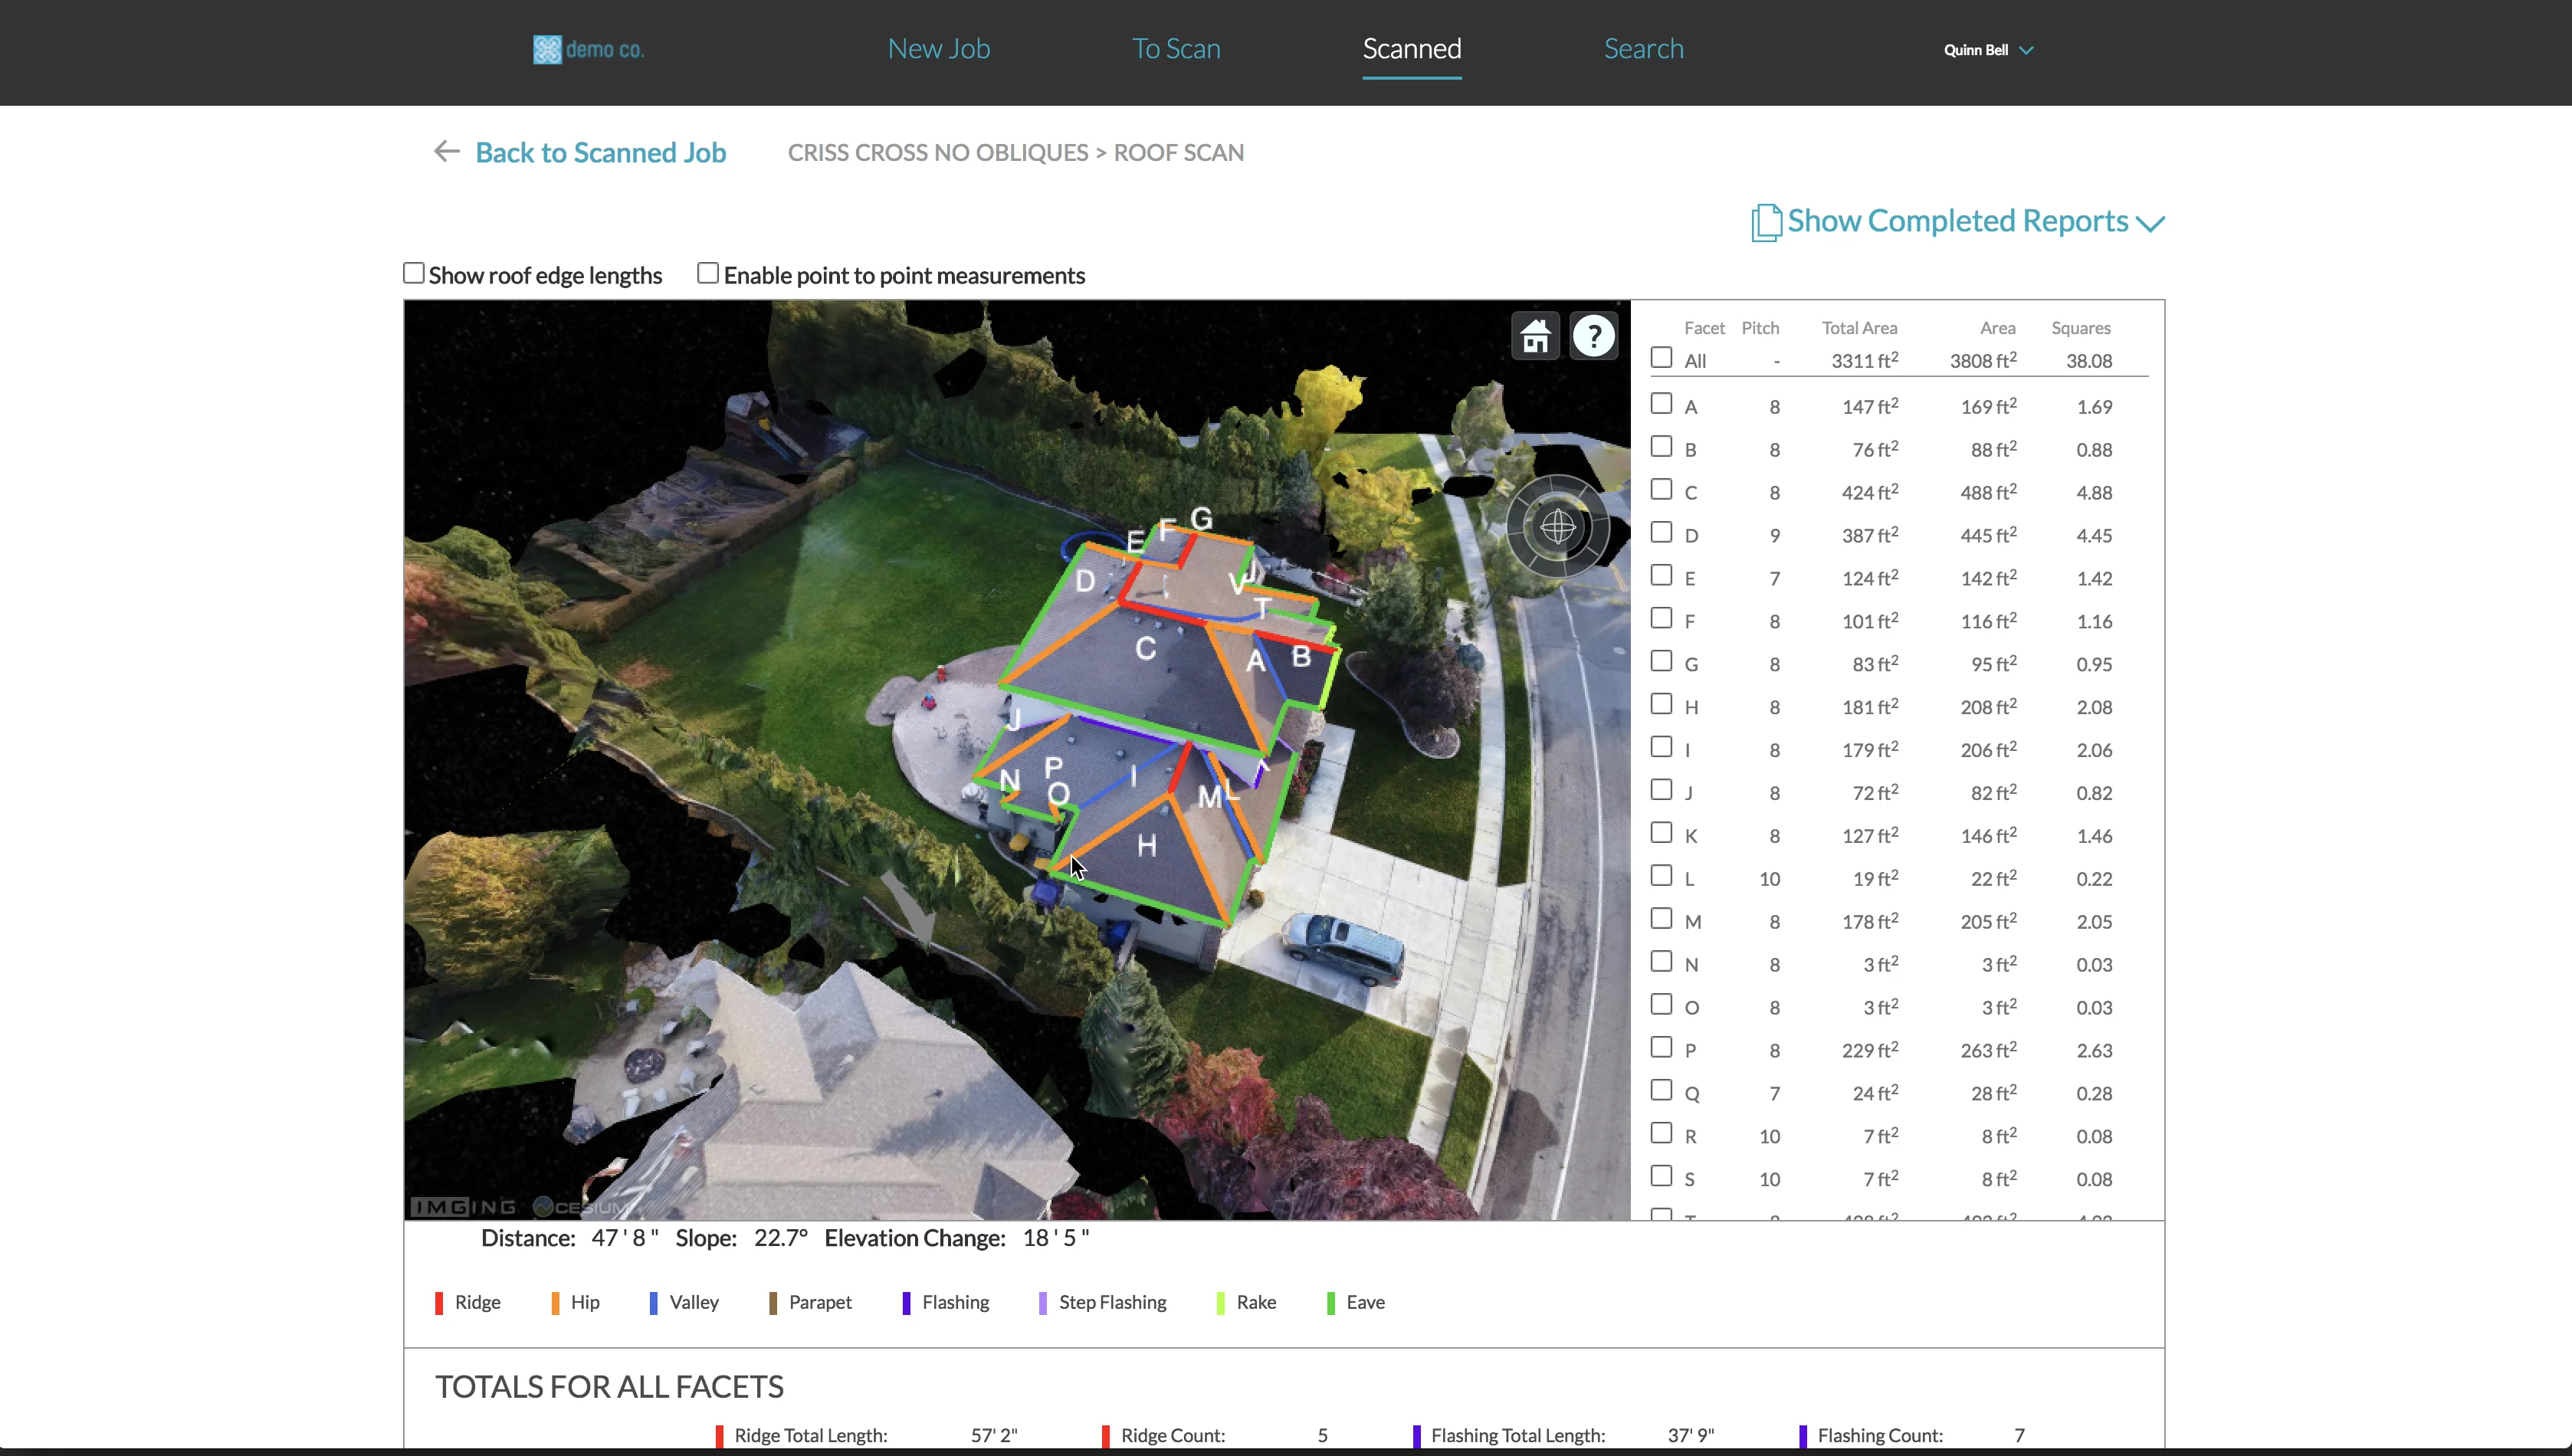Enable Show roof edge lengths checkbox
Image resolution: width=2572 pixels, height=1456 pixels.
(413, 273)
